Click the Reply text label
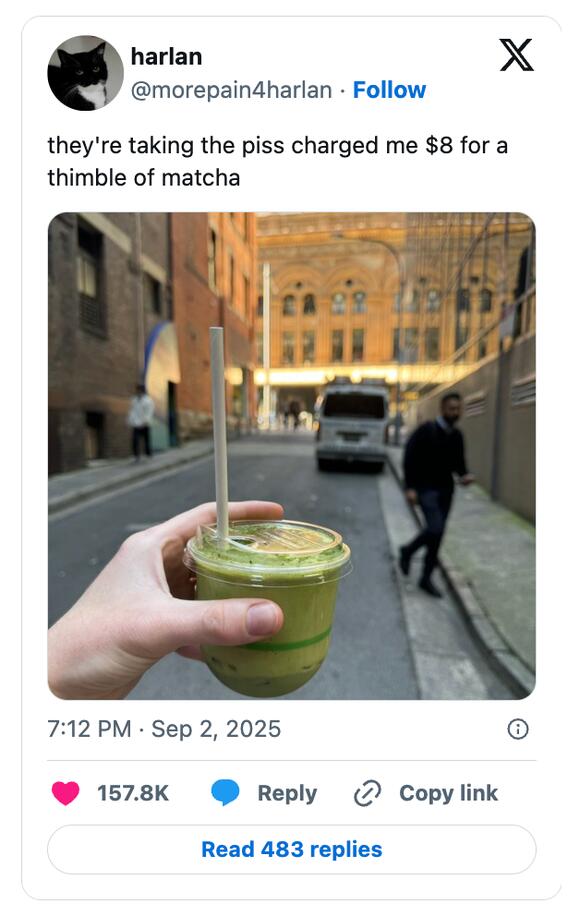 [287, 793]
